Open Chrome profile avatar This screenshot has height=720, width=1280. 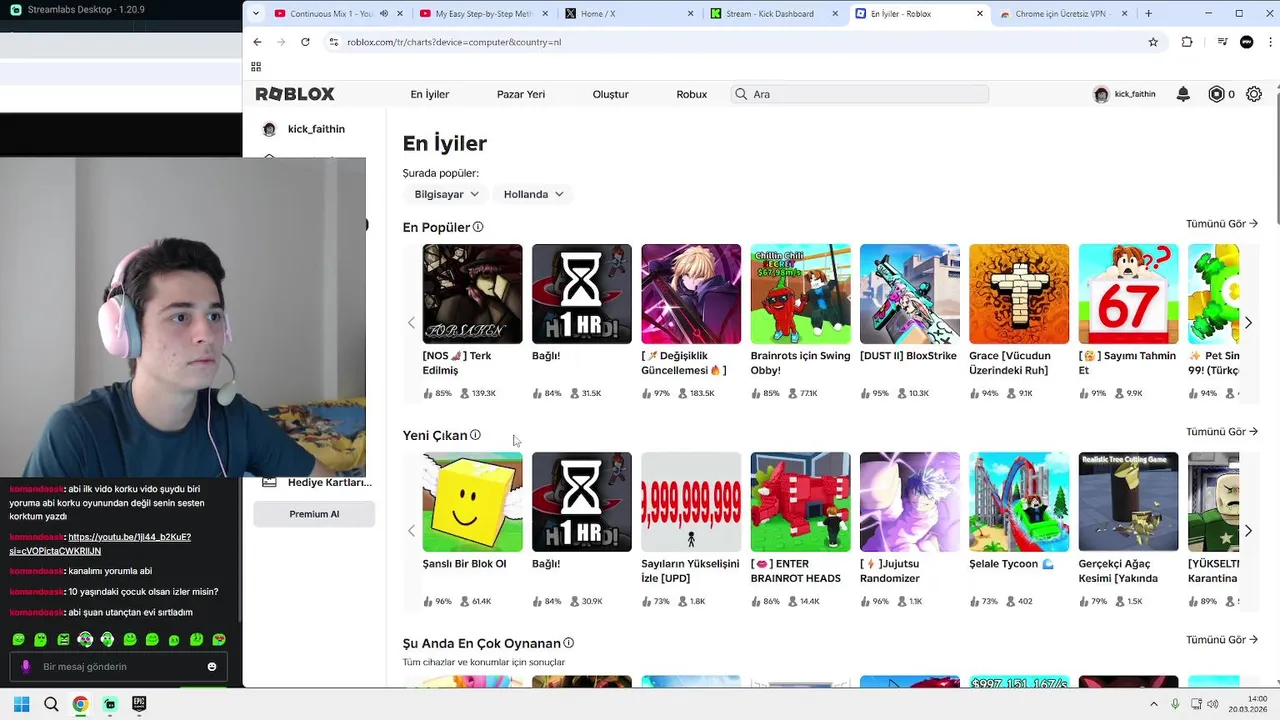pos(1246,42)
